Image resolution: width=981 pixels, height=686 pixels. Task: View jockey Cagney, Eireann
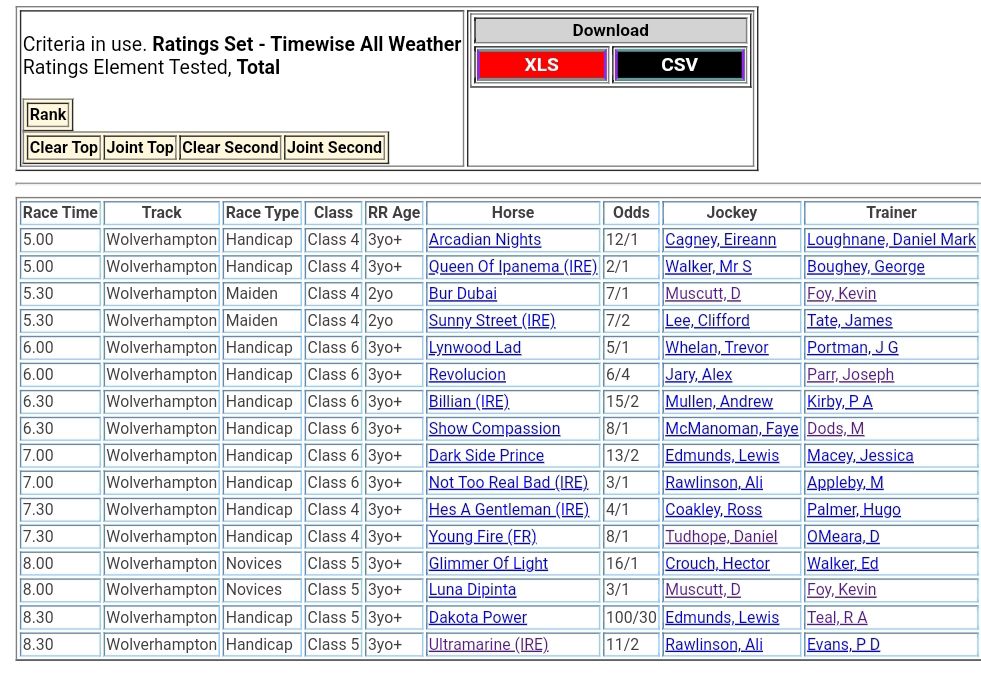point(720,240)
